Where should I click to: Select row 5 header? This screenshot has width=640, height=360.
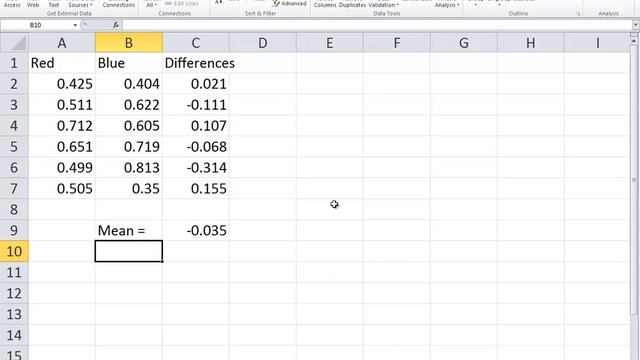pyautogui.click(x=14, y=147)
